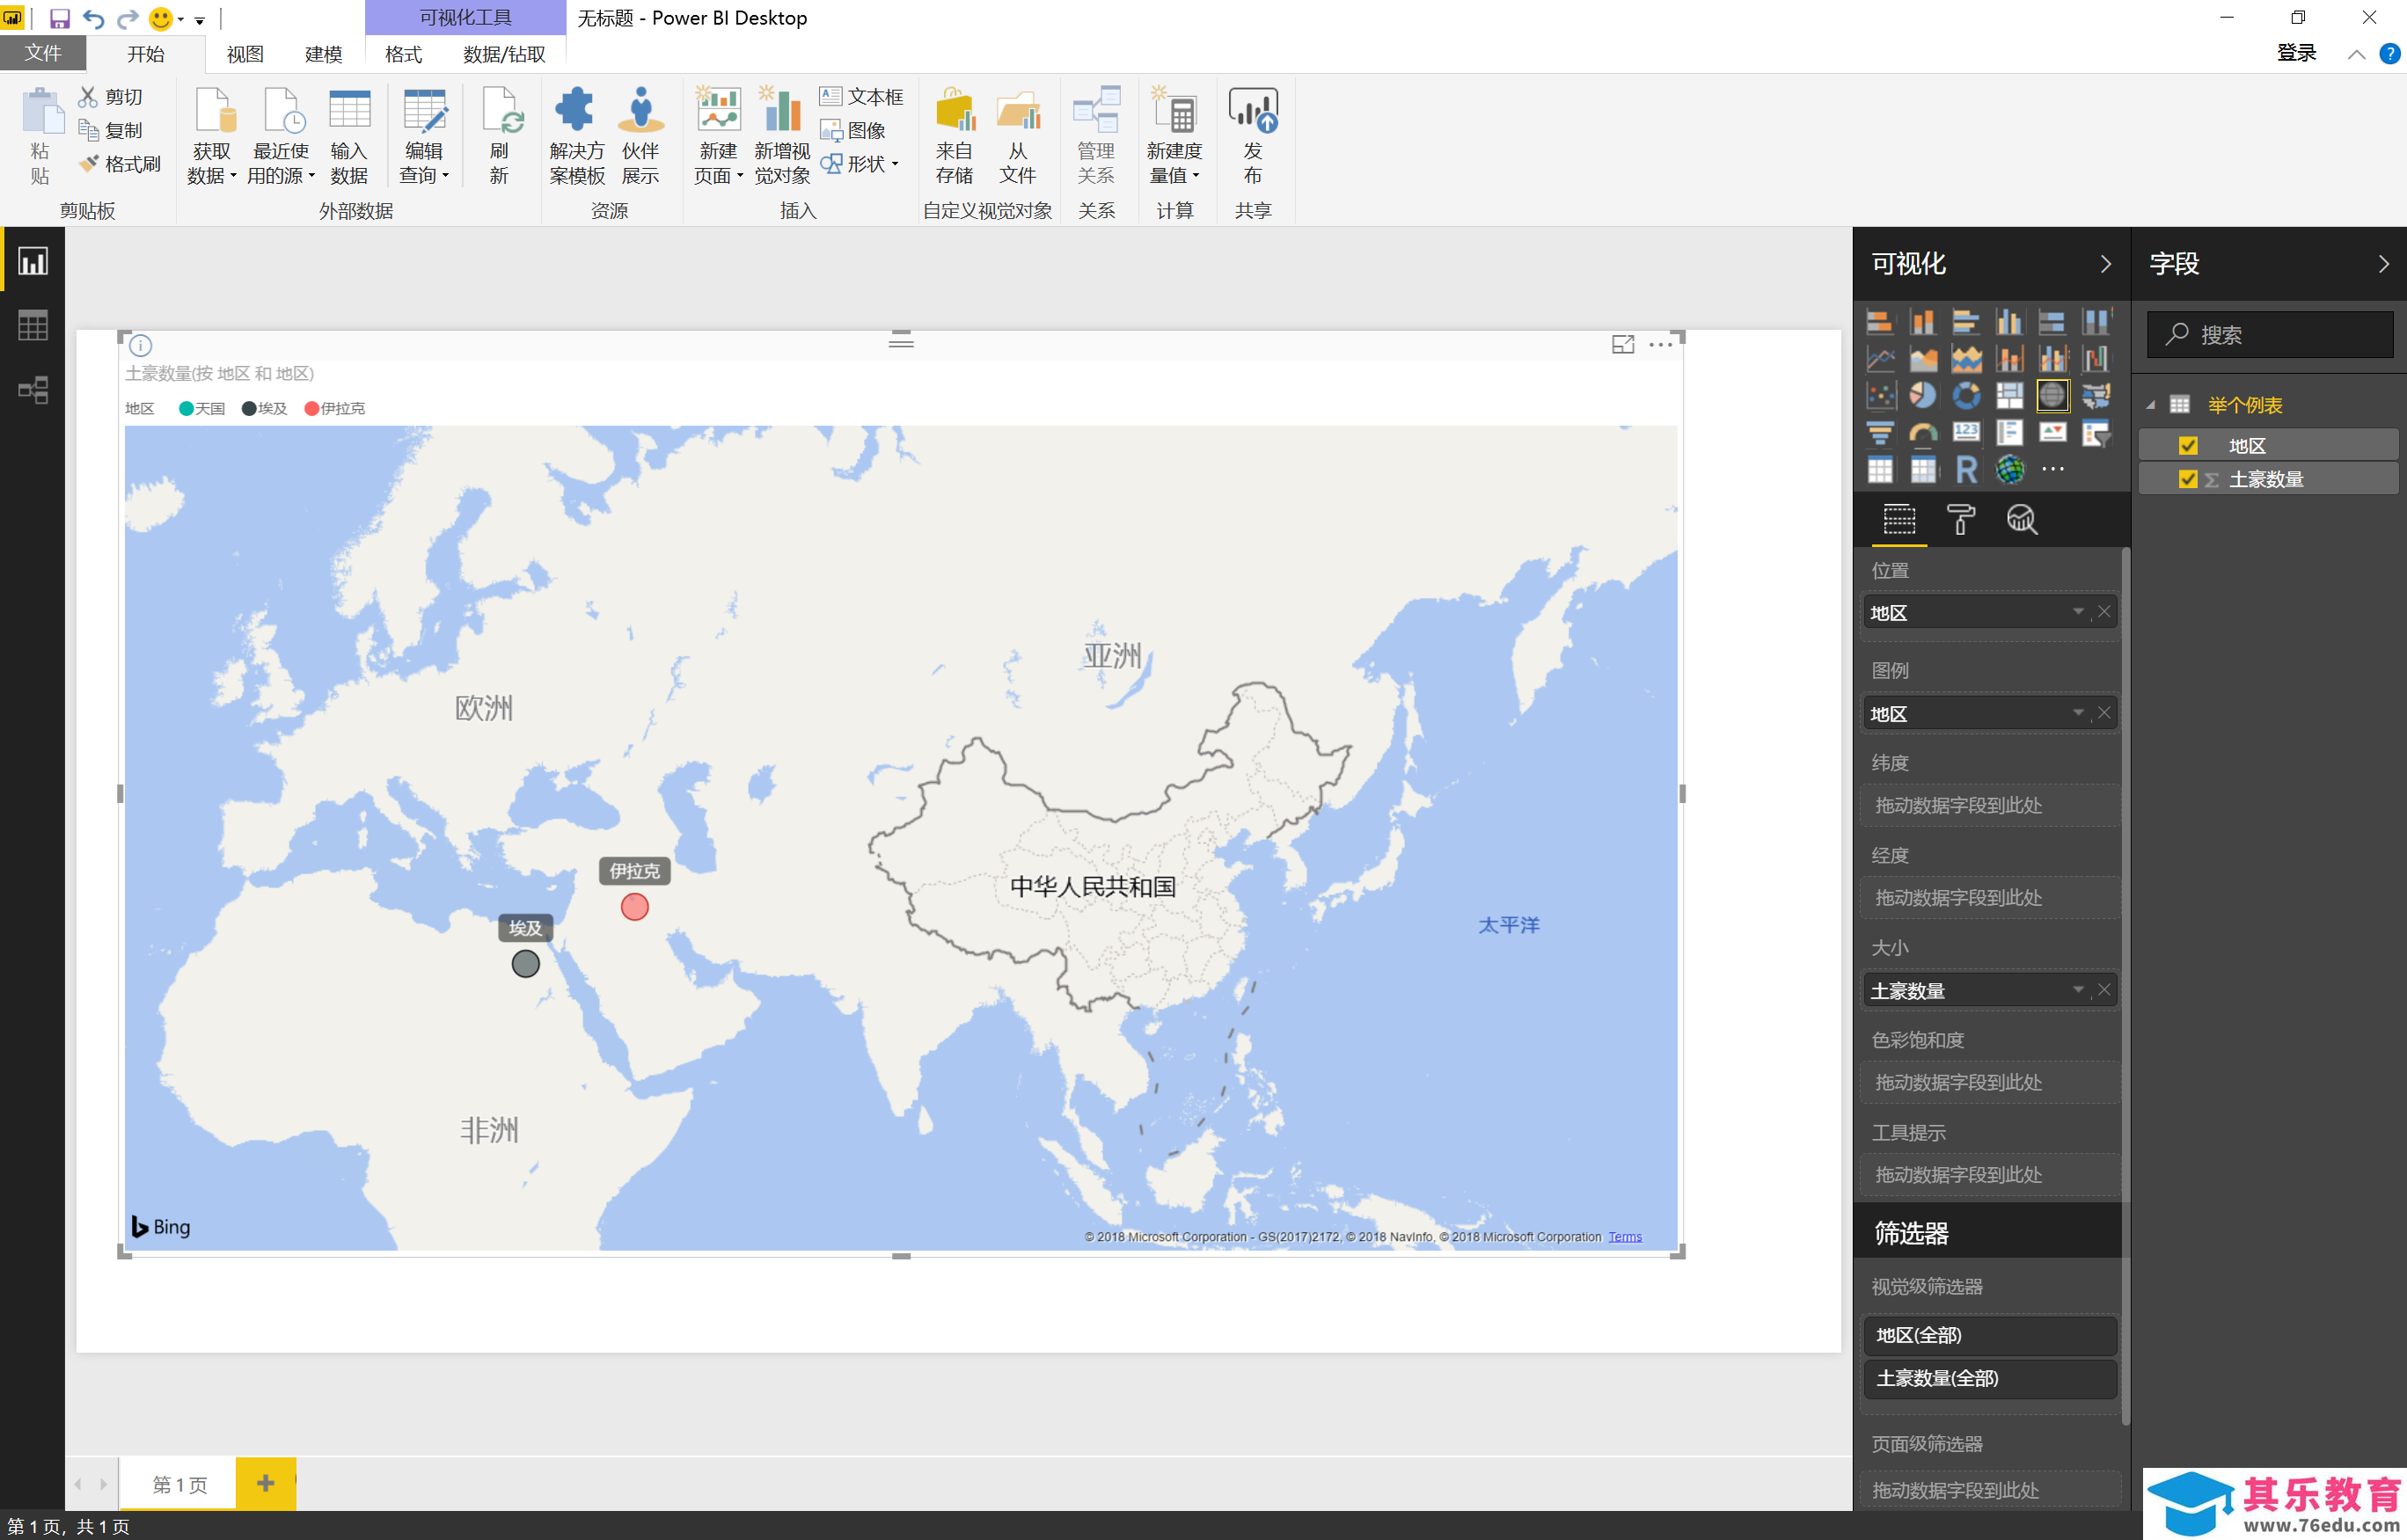Image resolution: width=2407 pixels, height=1540 pixels.
Task: Select the funnel chart visual
Action: pos(1880,433)
